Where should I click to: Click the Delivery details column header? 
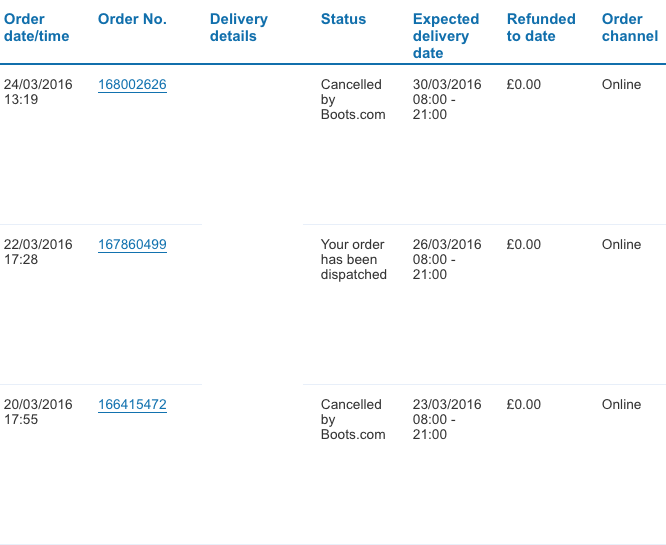pyautogui.click(x=239, y=27)
